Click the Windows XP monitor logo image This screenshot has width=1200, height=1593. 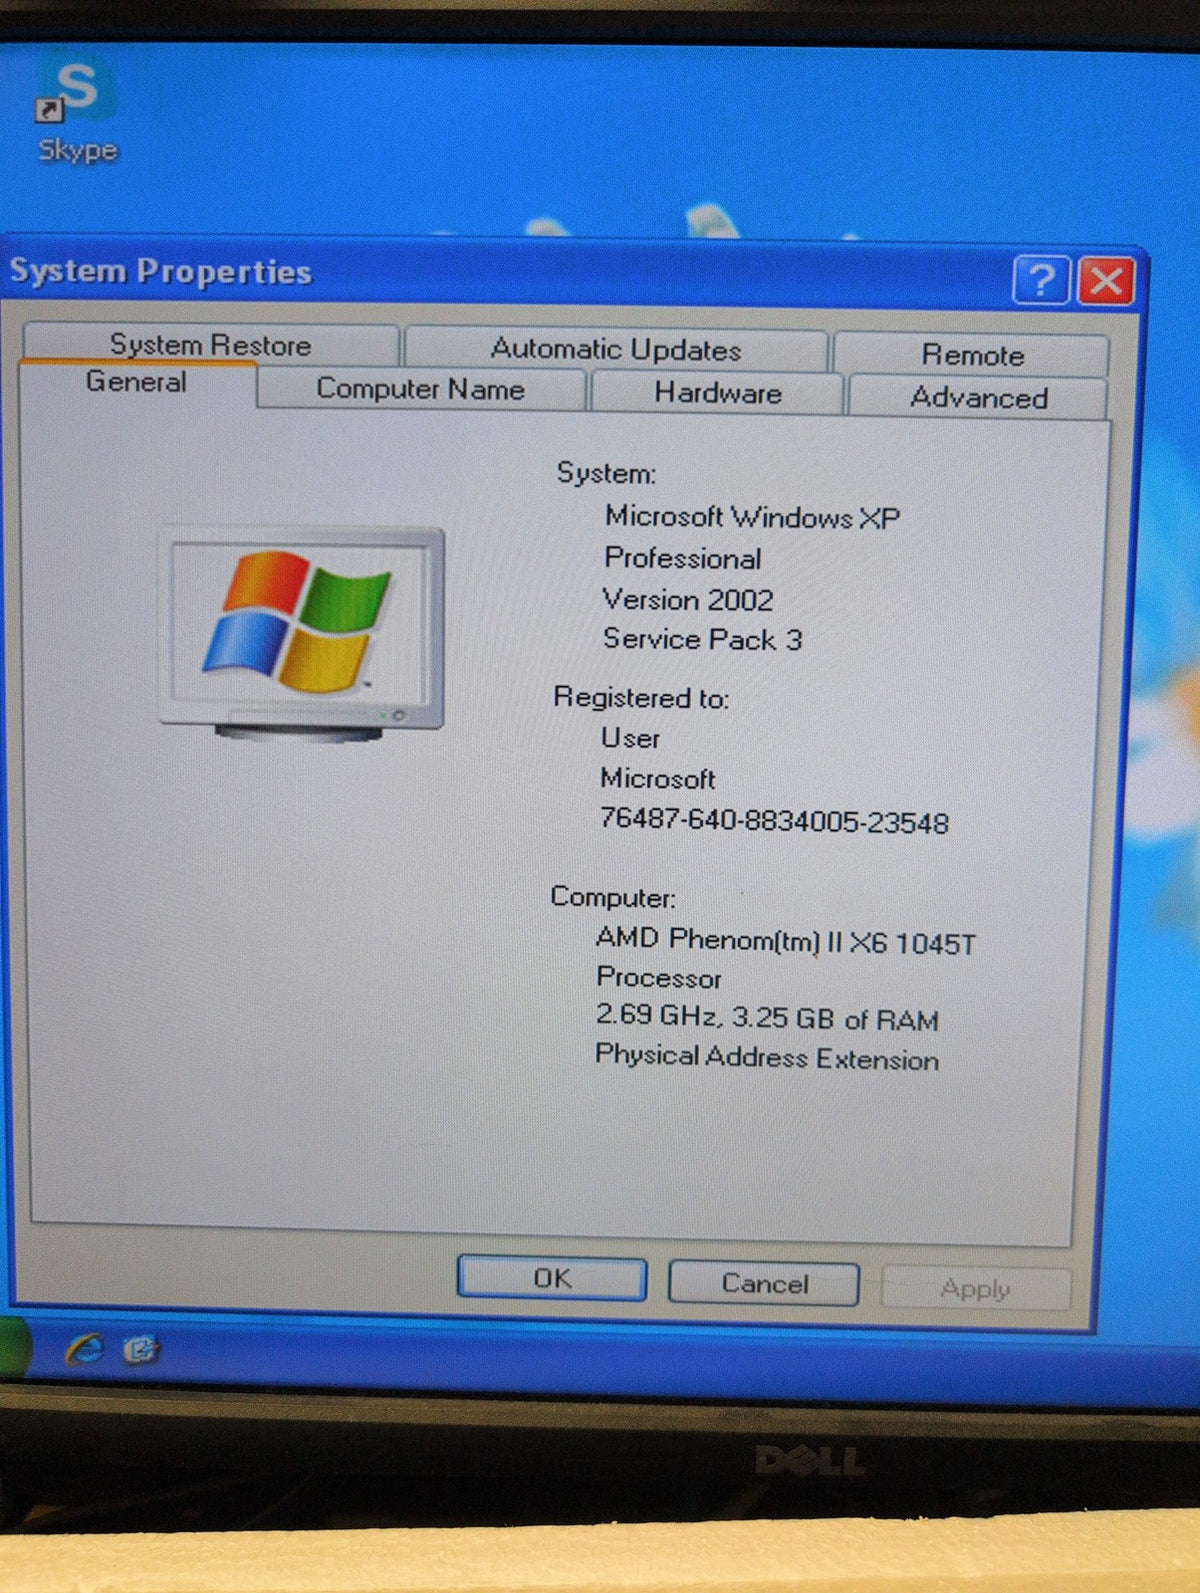(301, 634)
